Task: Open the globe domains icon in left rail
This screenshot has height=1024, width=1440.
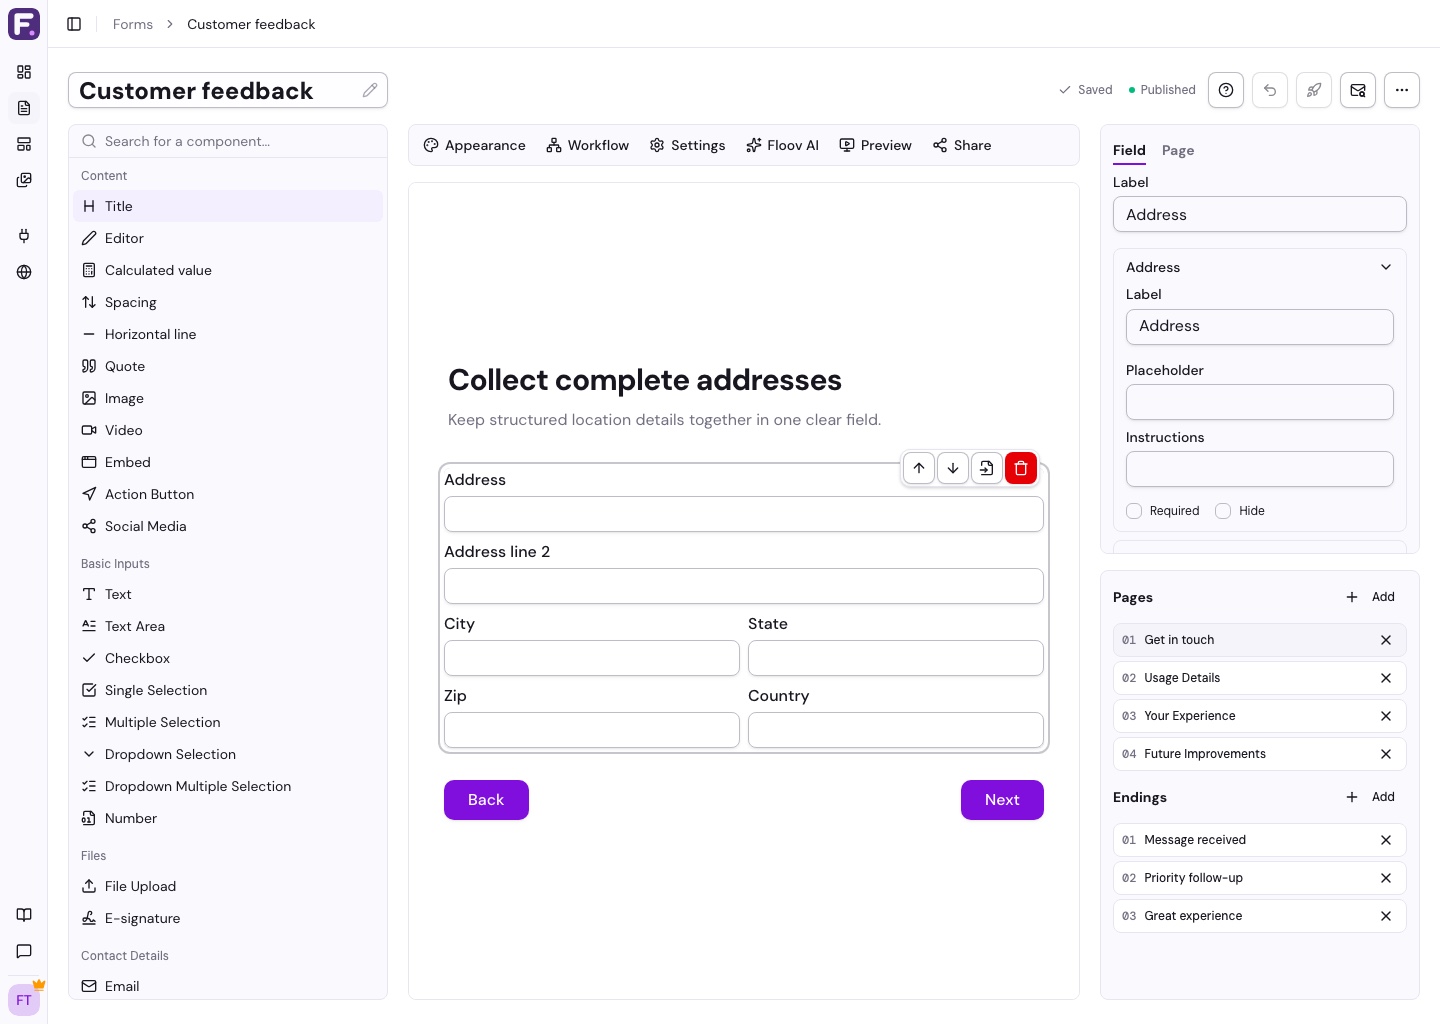Action: tap(24, 272)
